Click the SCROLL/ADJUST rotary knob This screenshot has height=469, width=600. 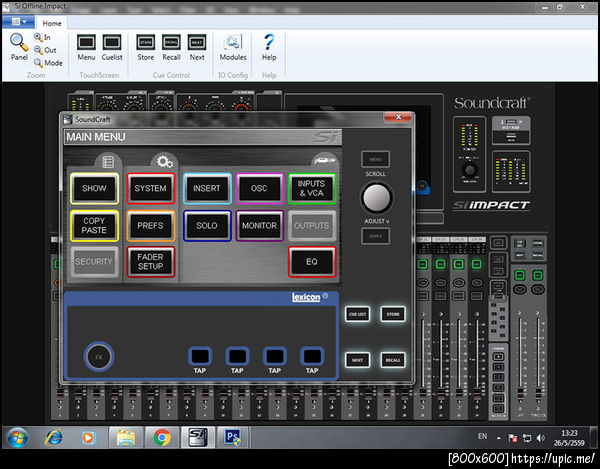pyautogui.click(x=377, y=198)
